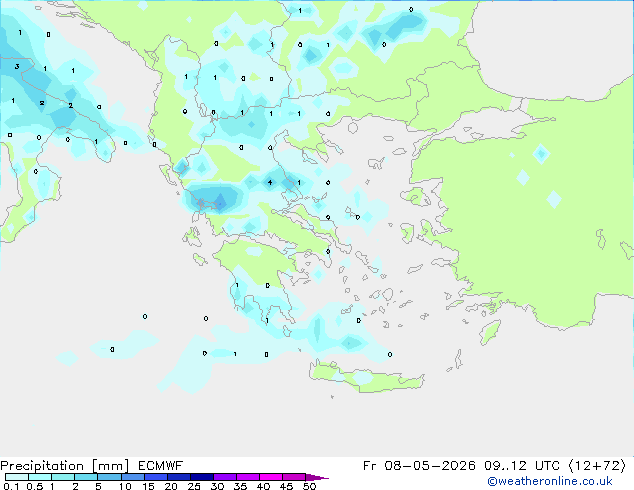Viewport: 634px width, 490px height.
Task: Select the 'Precipitation [mm]' title text
Action: pyautogui.click(x=65, y=466)
